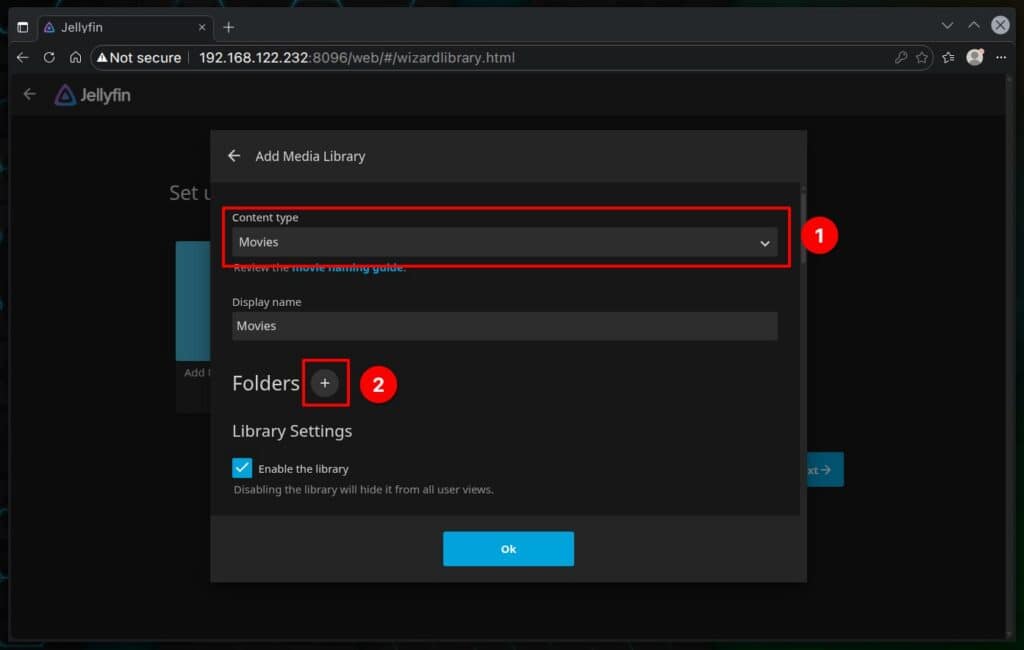
Task: Click the Display name input field
Action: [504, 326]
